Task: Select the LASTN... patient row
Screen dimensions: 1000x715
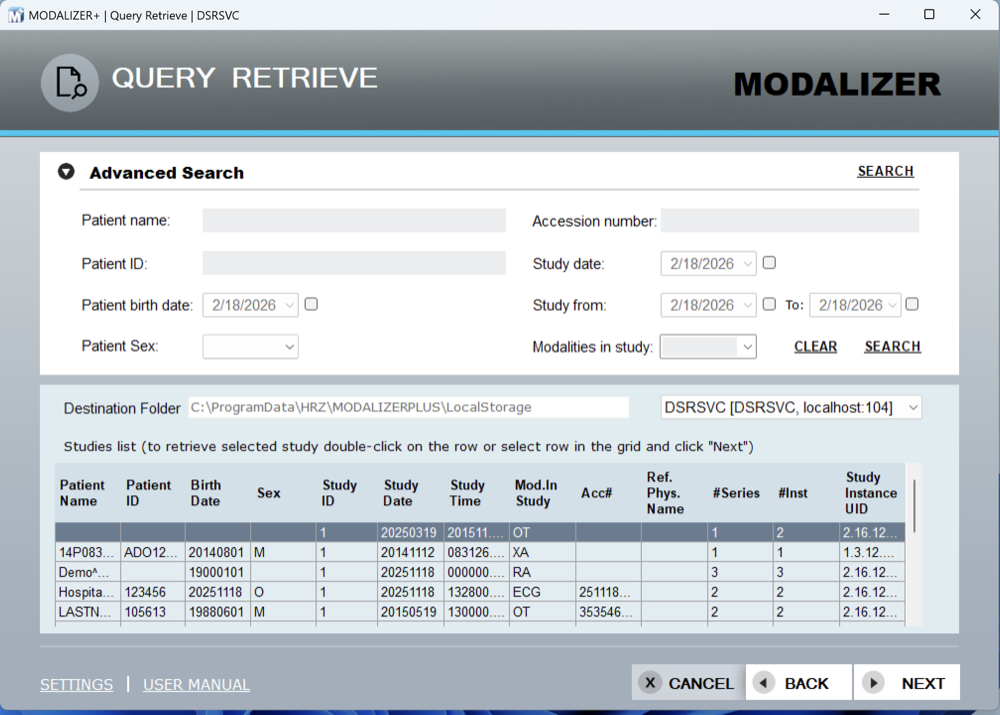Action: coord(480,612)
